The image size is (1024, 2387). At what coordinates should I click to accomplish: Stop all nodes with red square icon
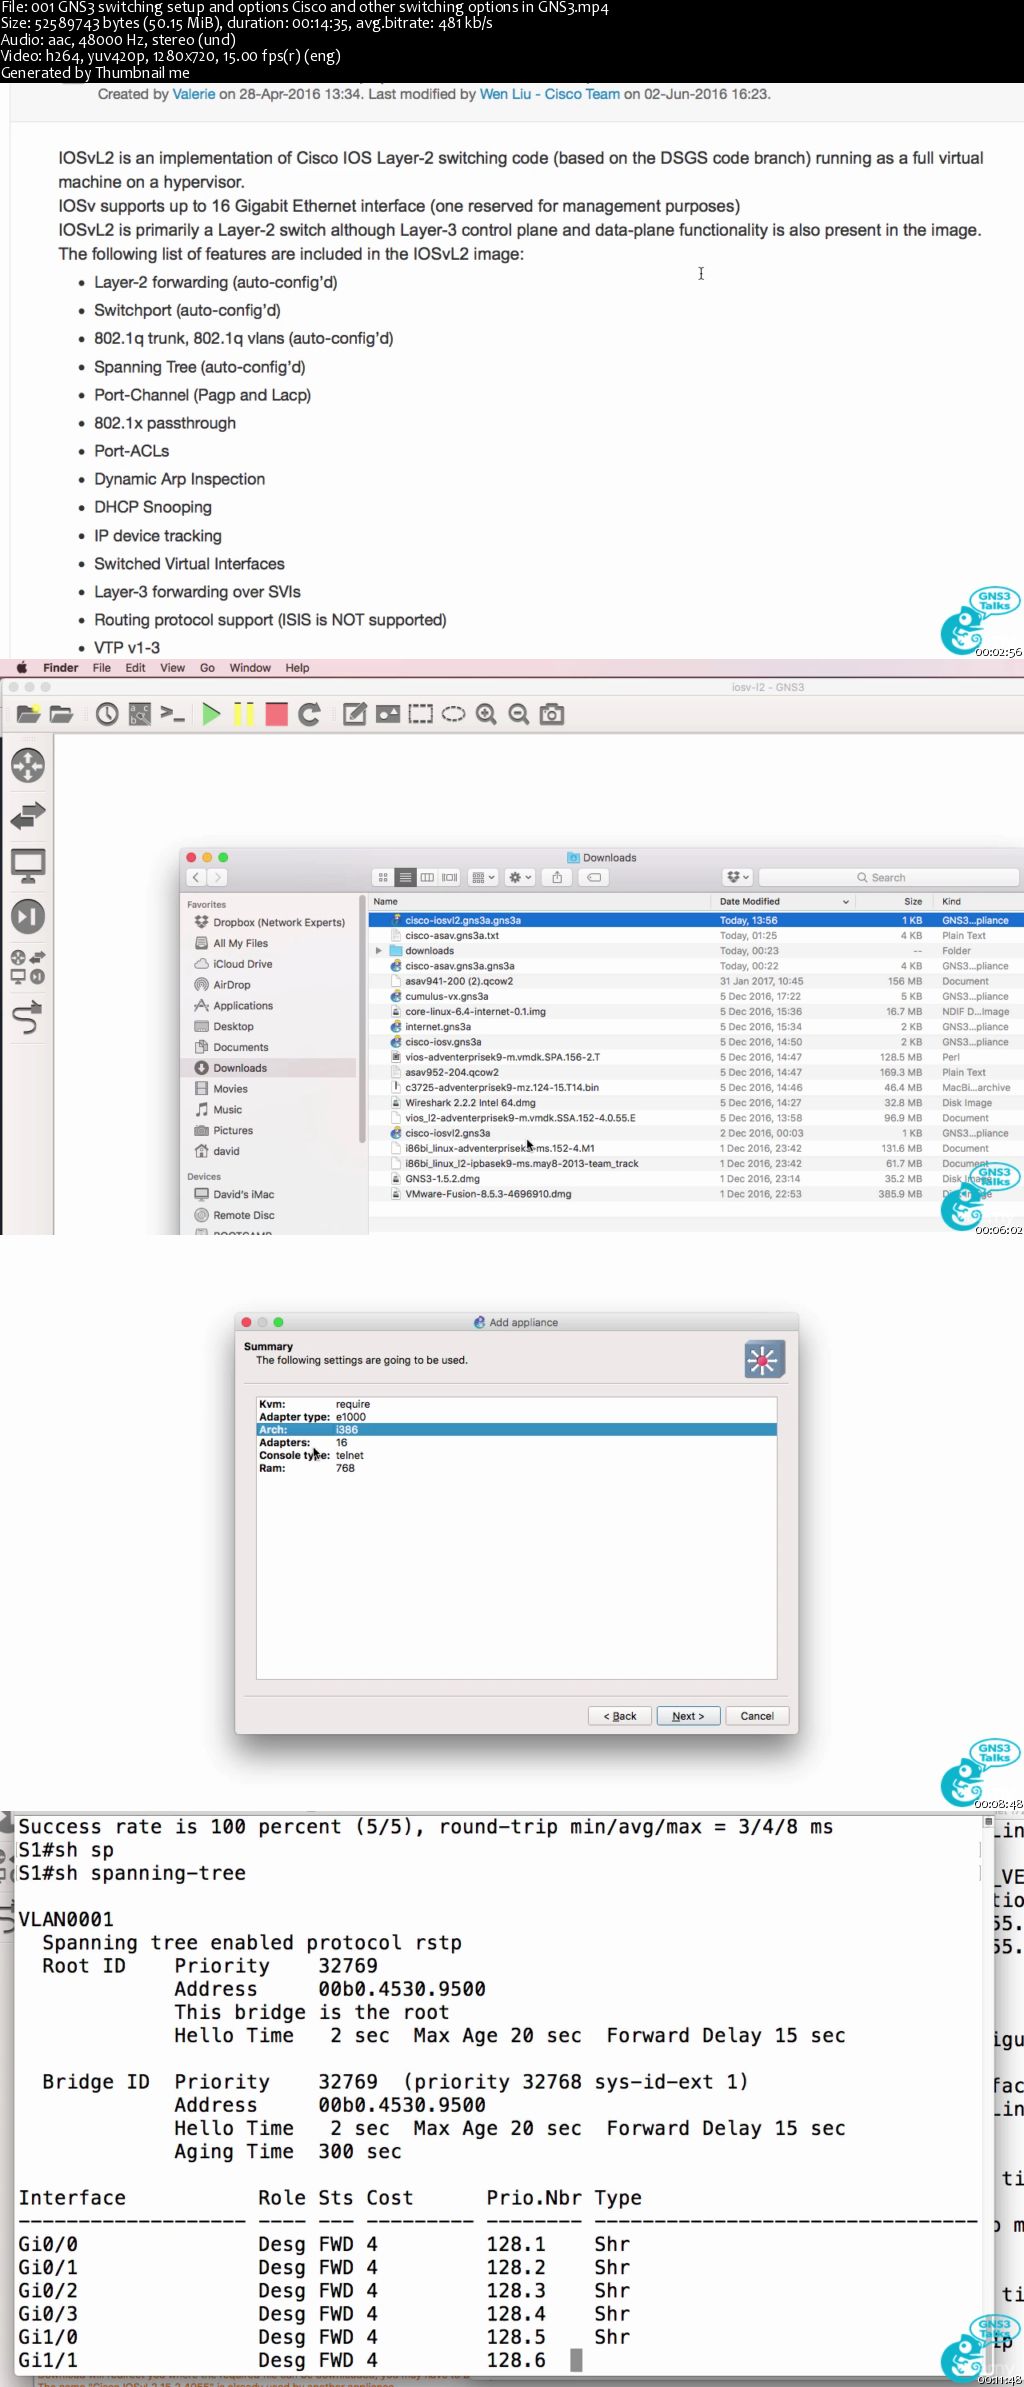click(x=277, y=714)
